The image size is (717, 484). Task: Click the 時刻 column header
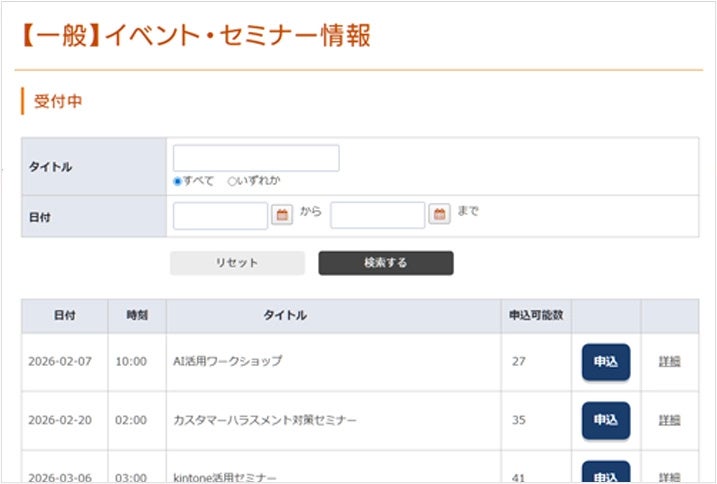pos(137,316)
